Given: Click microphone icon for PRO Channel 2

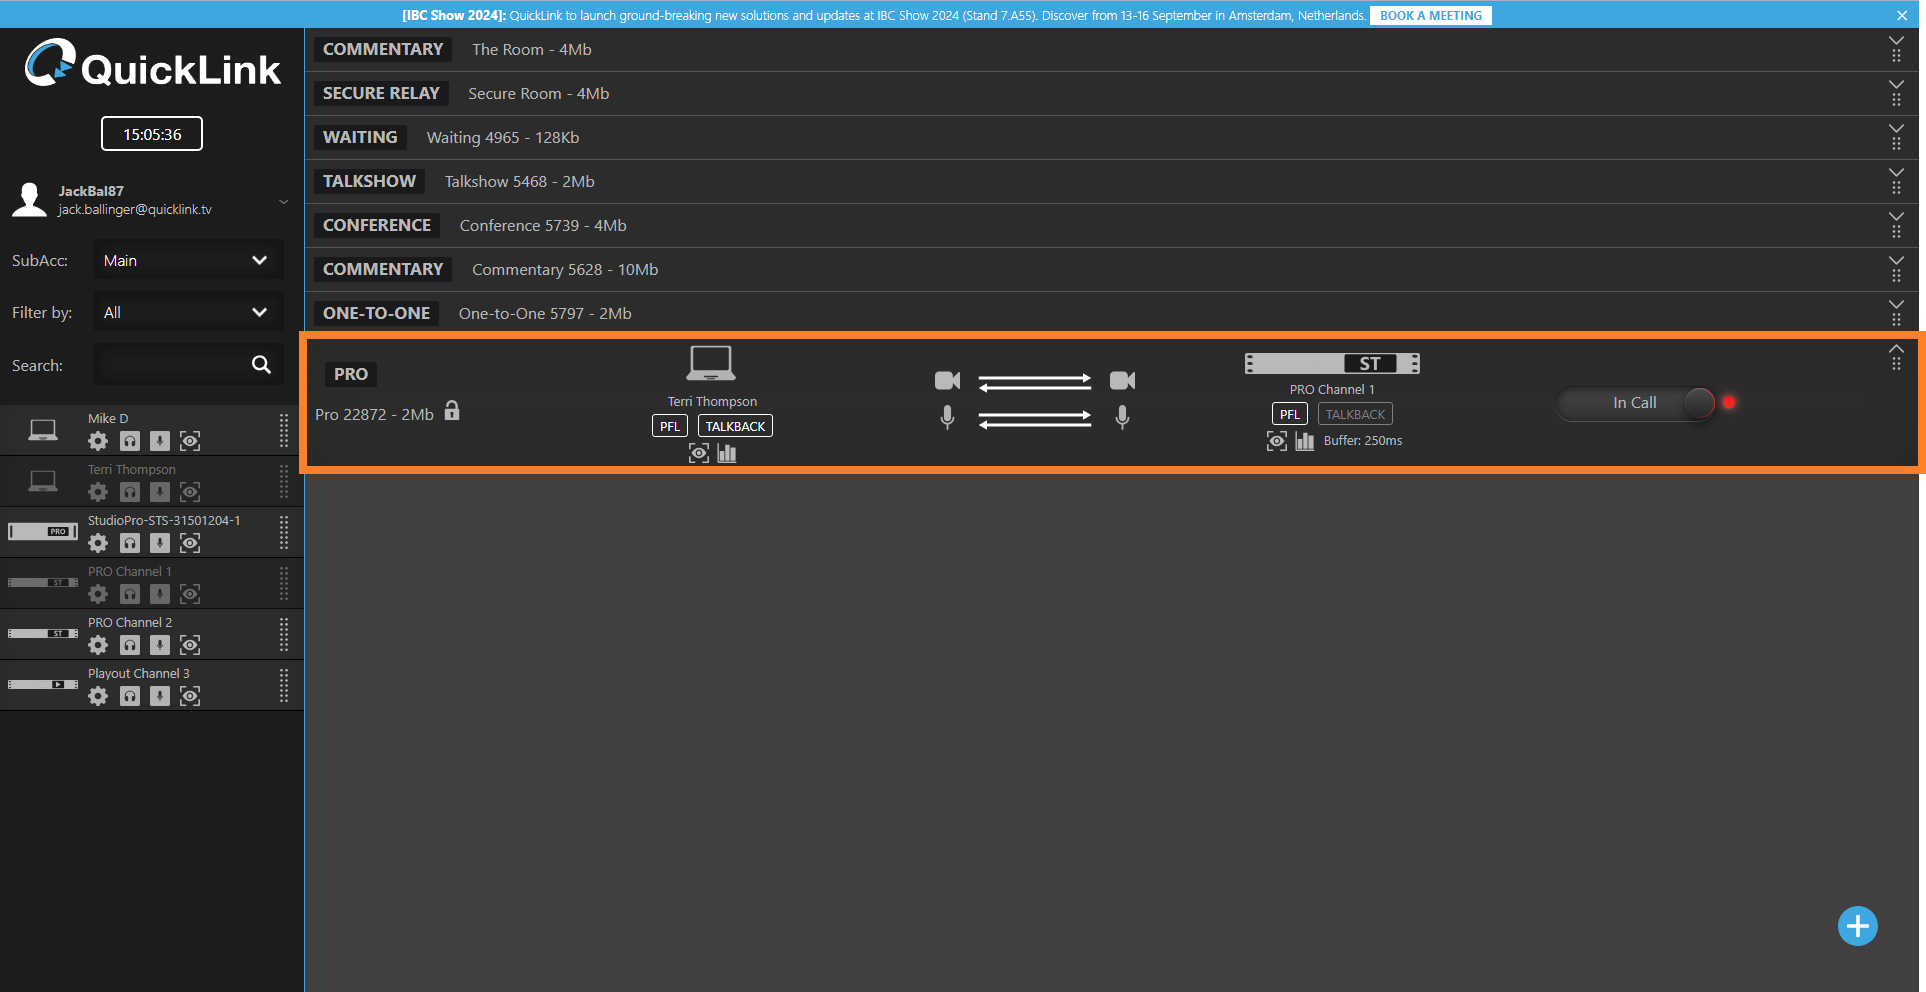Looking at the screenshot, I should click(x=160, y=645).
